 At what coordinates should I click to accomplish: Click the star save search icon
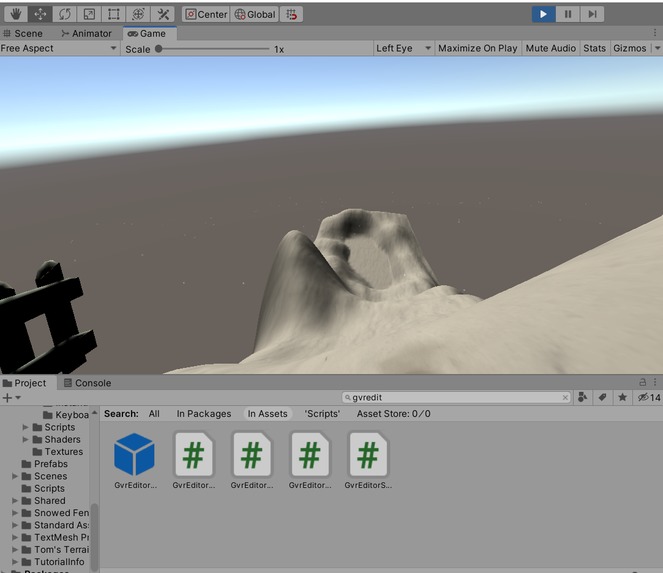pyautogui.click(x=622, y=397)
